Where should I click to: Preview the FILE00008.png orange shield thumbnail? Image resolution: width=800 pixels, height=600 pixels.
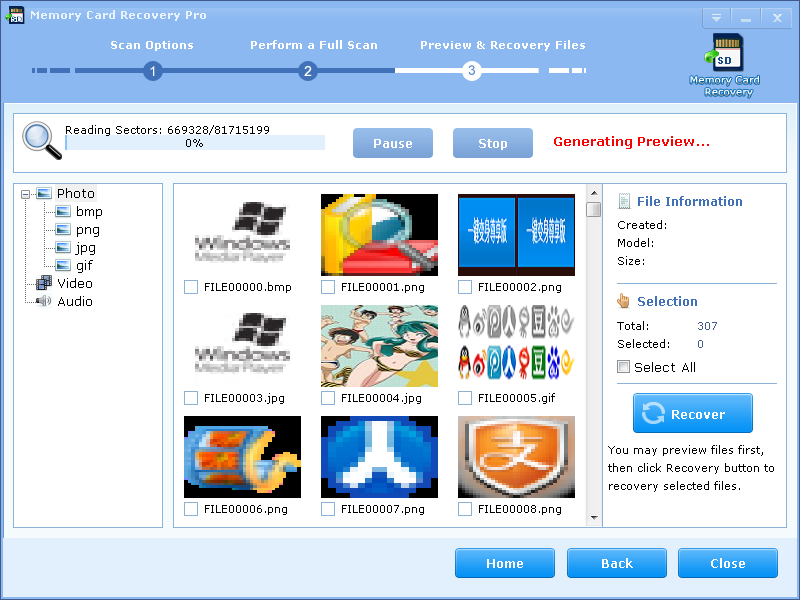(516, 457)
